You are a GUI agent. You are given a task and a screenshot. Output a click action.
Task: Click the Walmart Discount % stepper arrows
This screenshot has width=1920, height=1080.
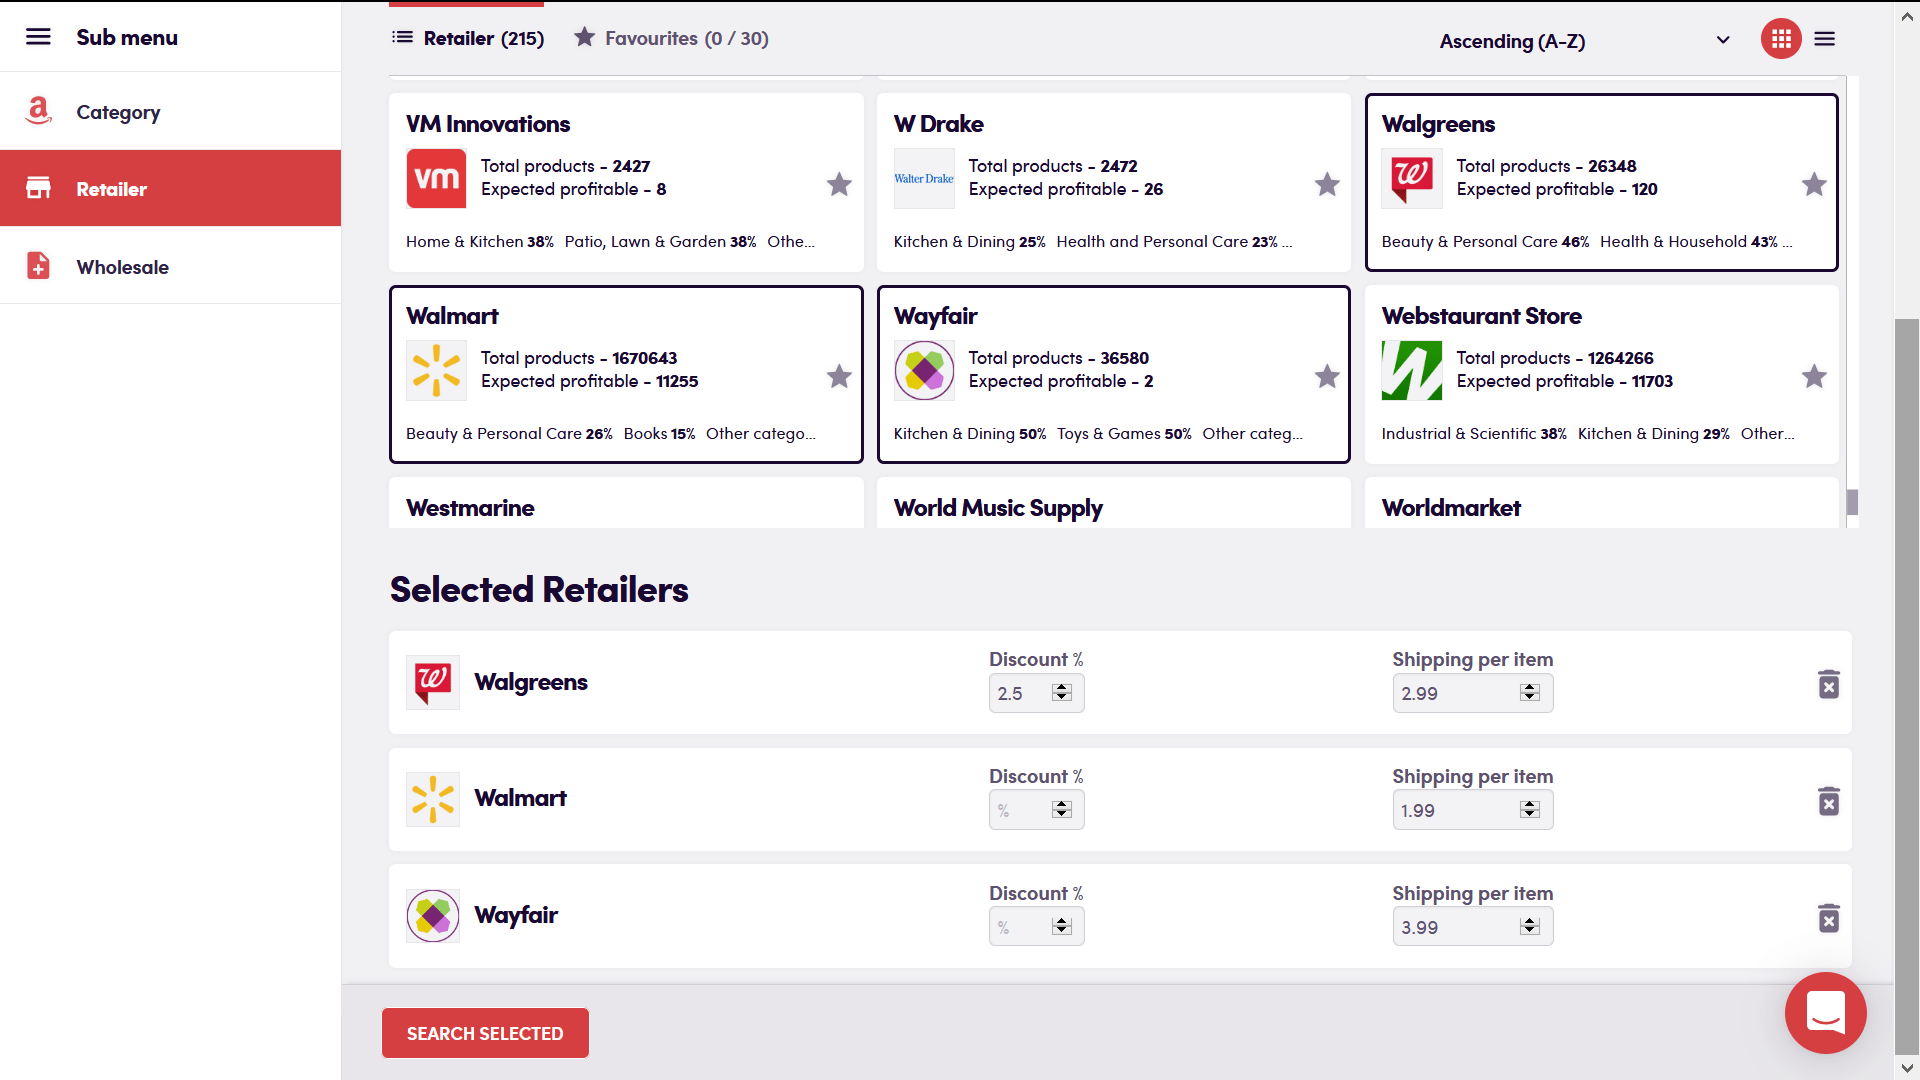pyautogui.click(x=1062, y=809)
